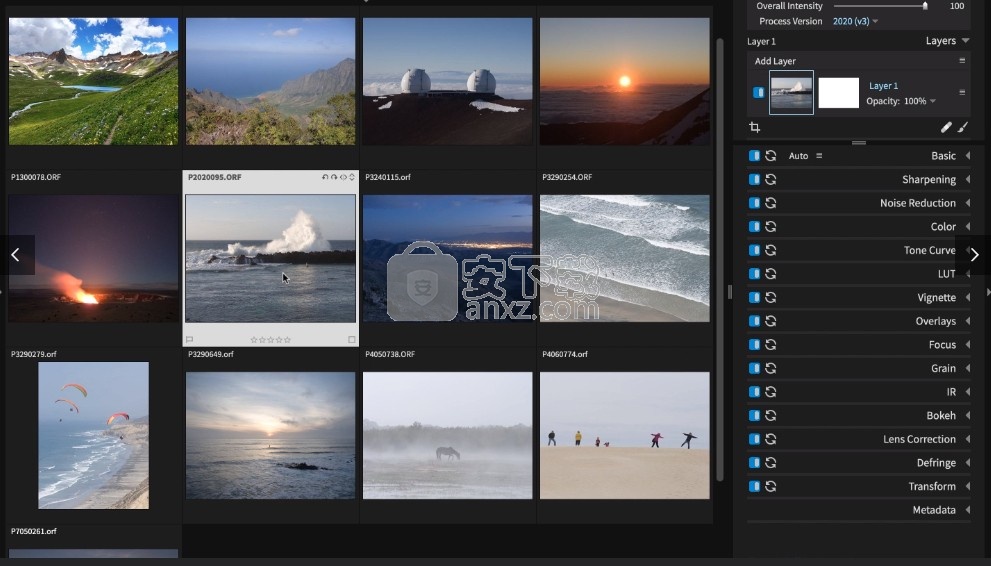Select the Layer 1 white mask thumbnail
Screen dimensions: 991x566
coord(839,93)
